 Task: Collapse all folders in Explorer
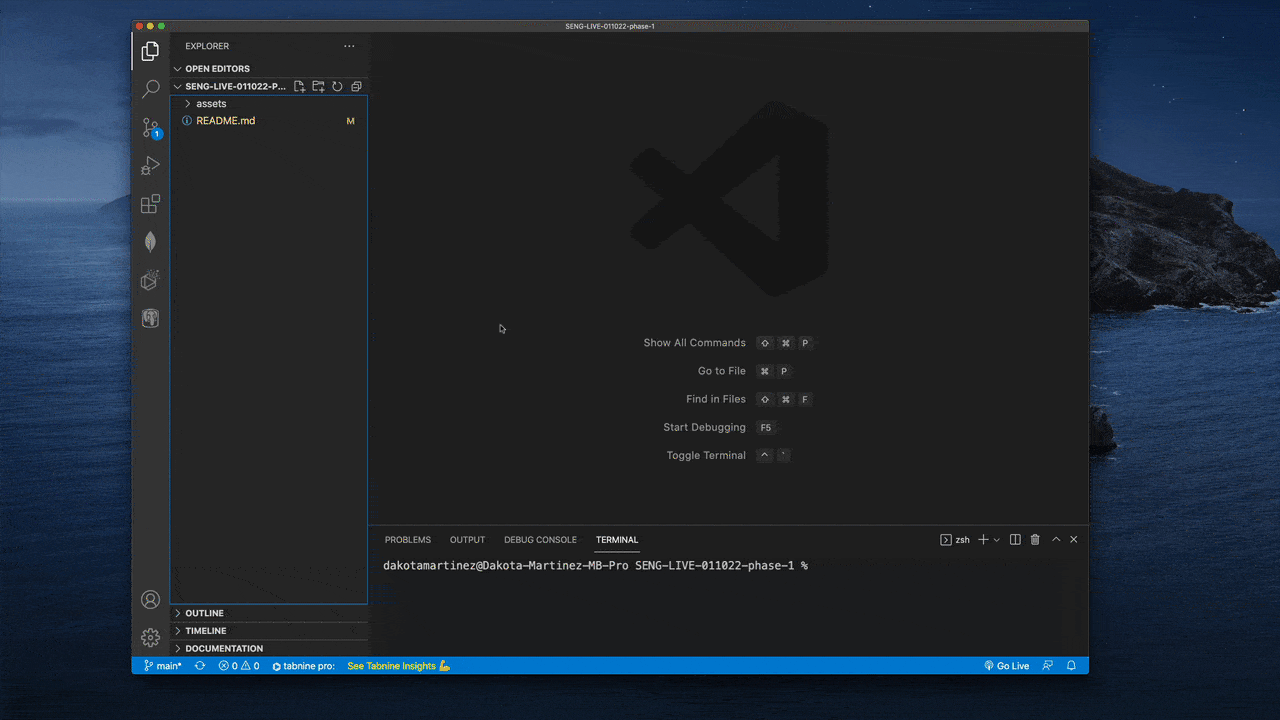pos(356,86)
